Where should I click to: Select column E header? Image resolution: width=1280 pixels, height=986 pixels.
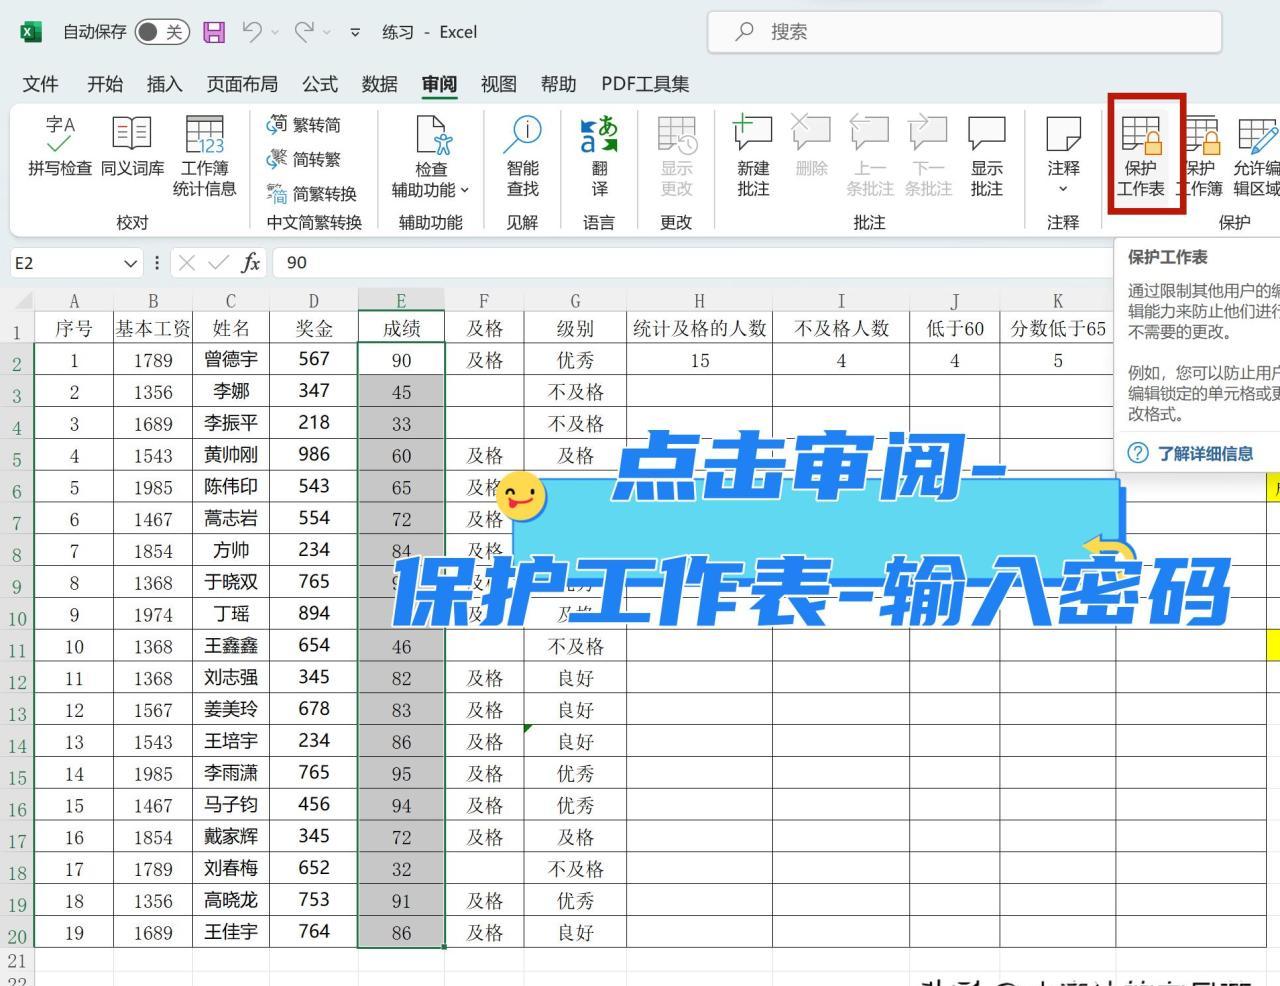(401, 300)
